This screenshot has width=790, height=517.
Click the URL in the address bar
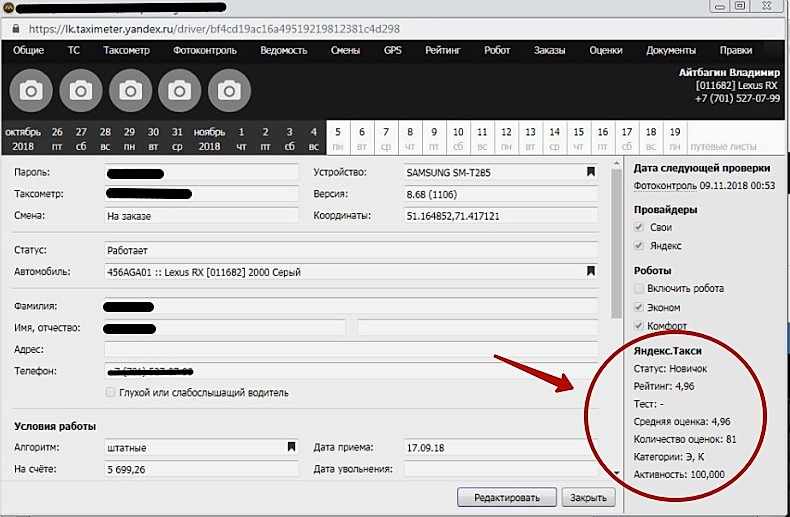pyautogui.click(x=214, y=29)
